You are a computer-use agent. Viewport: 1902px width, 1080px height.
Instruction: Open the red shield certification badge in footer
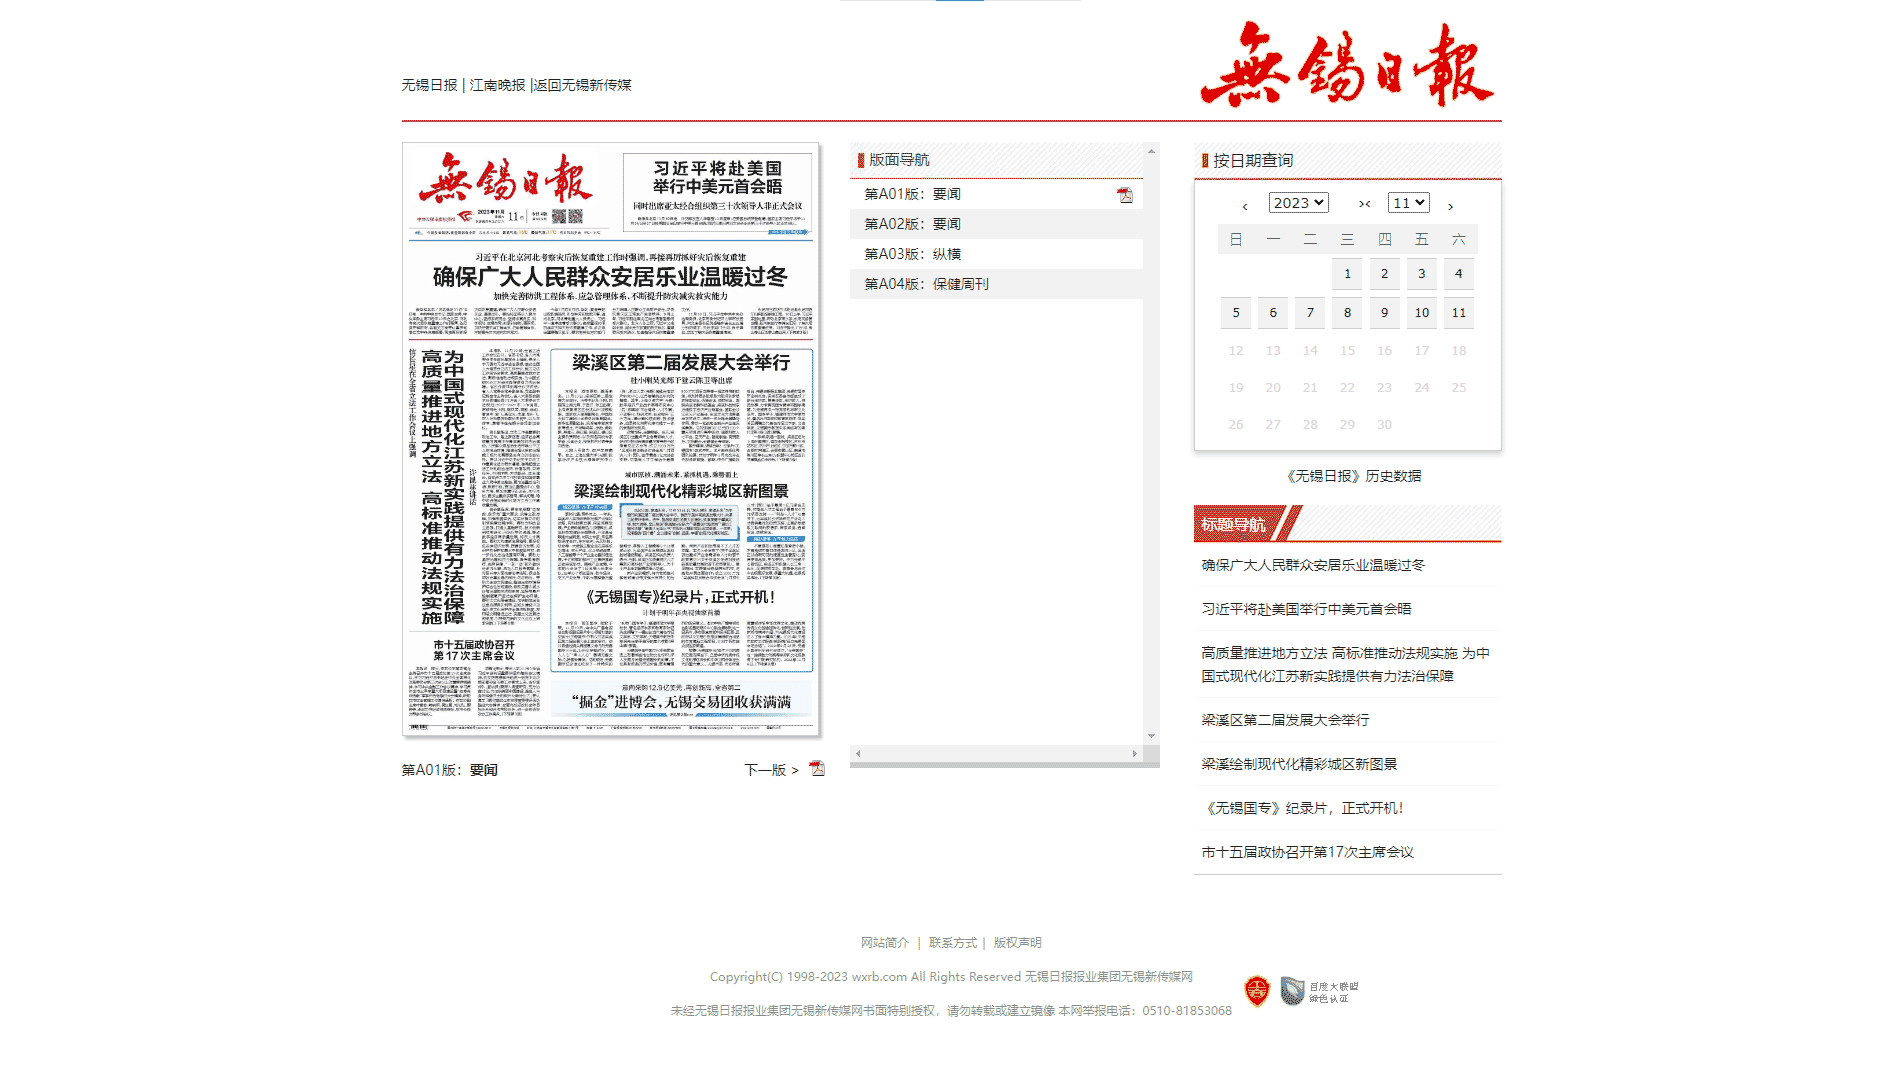click(x=1257, y=991)
